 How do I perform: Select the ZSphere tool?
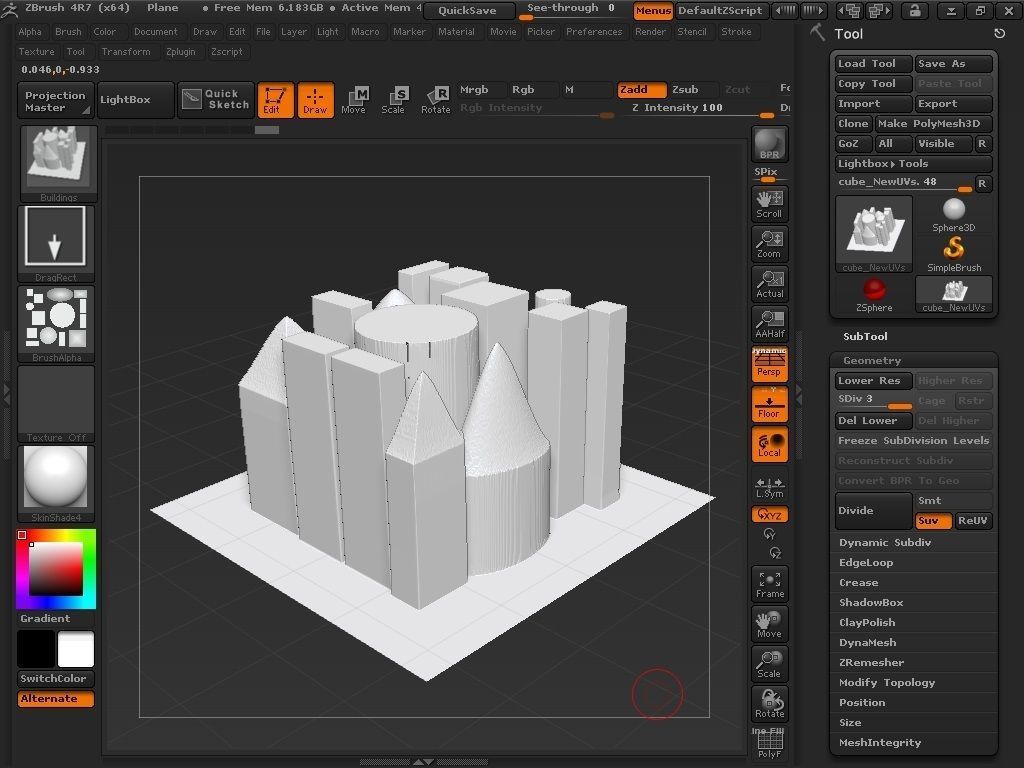pos(874,295)
